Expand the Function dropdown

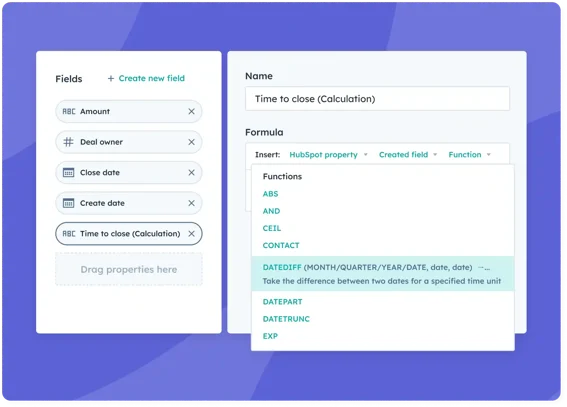[x=469, y=155]
